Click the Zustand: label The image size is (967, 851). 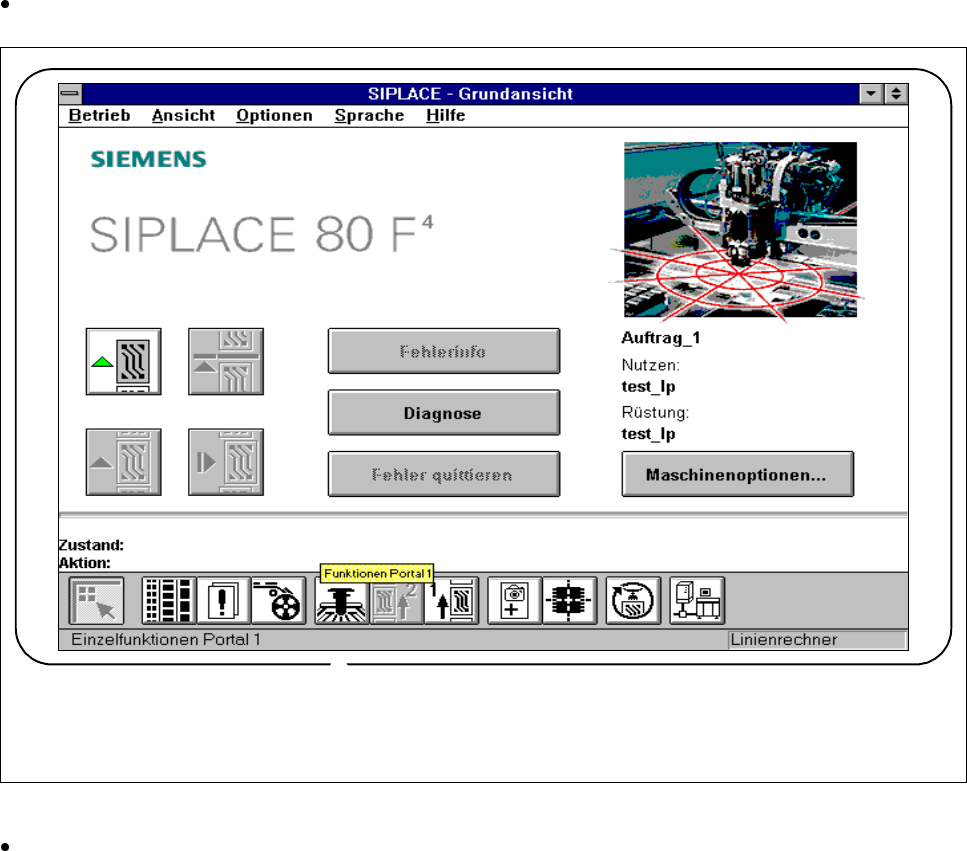(x=91, y=545)
